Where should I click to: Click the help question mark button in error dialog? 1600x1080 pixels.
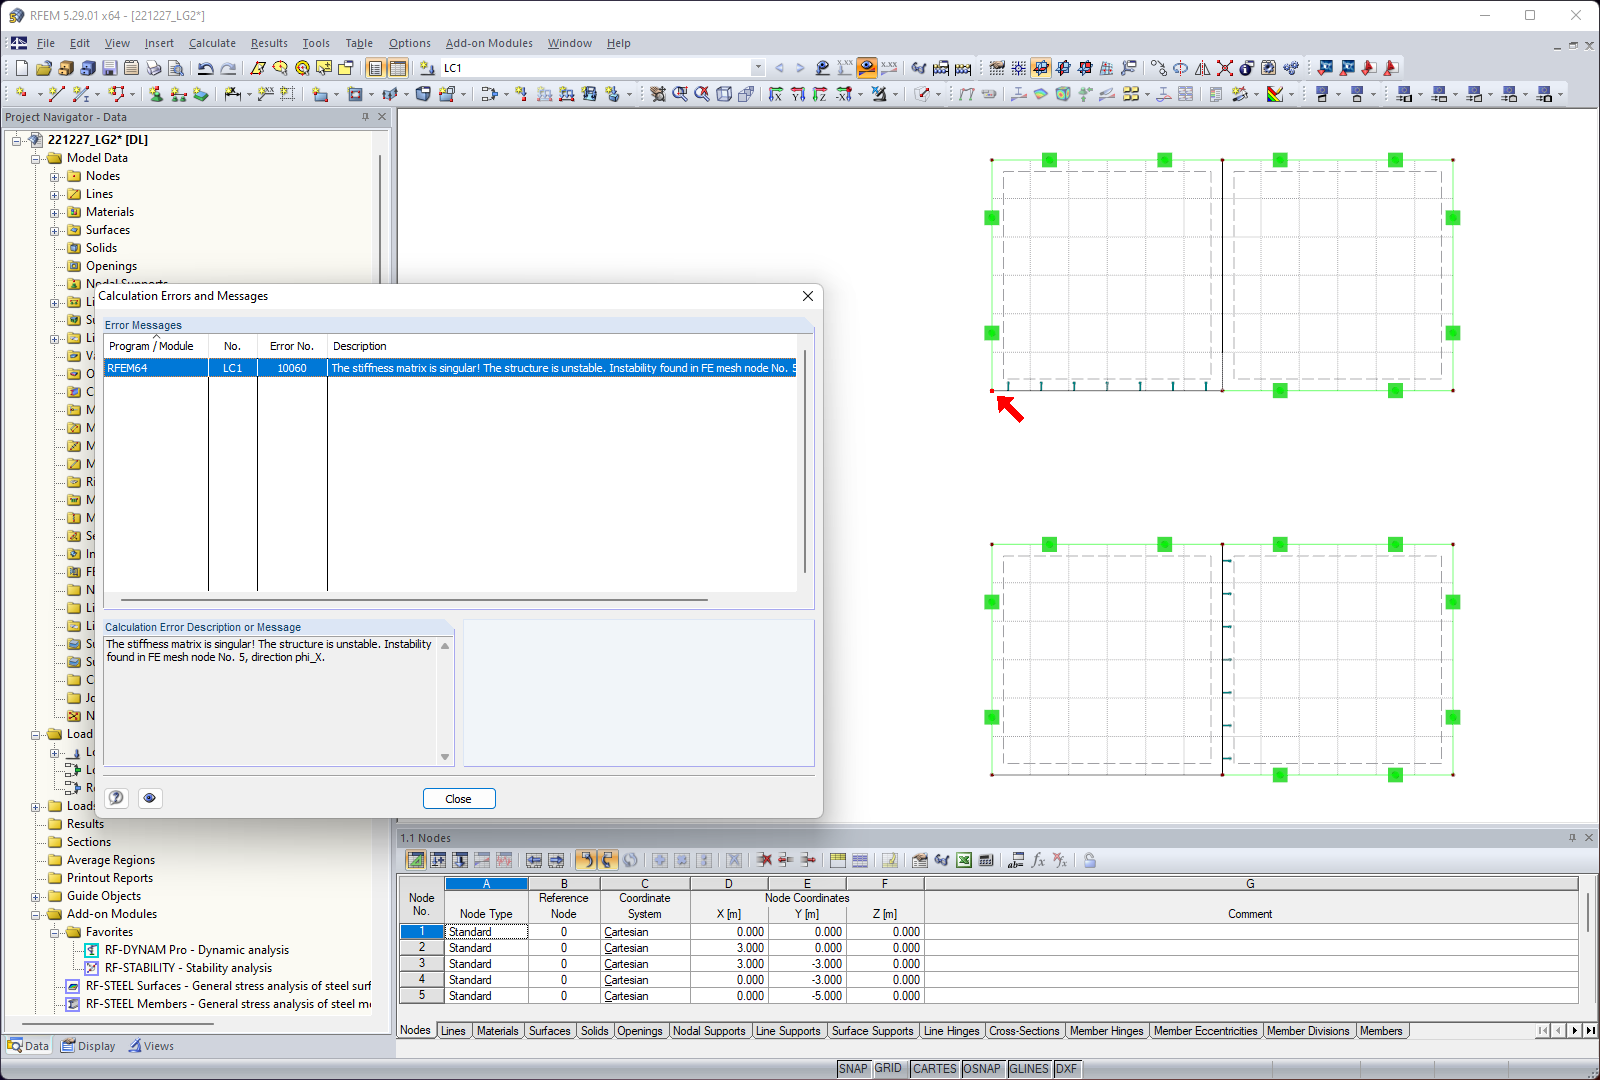117,798
